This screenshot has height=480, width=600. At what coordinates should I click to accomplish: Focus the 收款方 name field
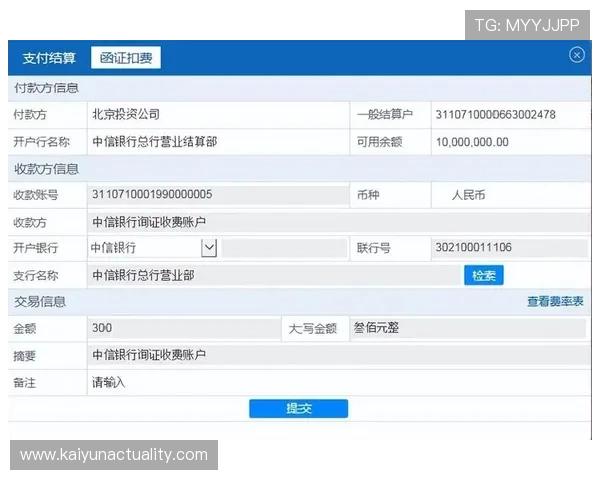pyautogui.click(x=338, y=222)
